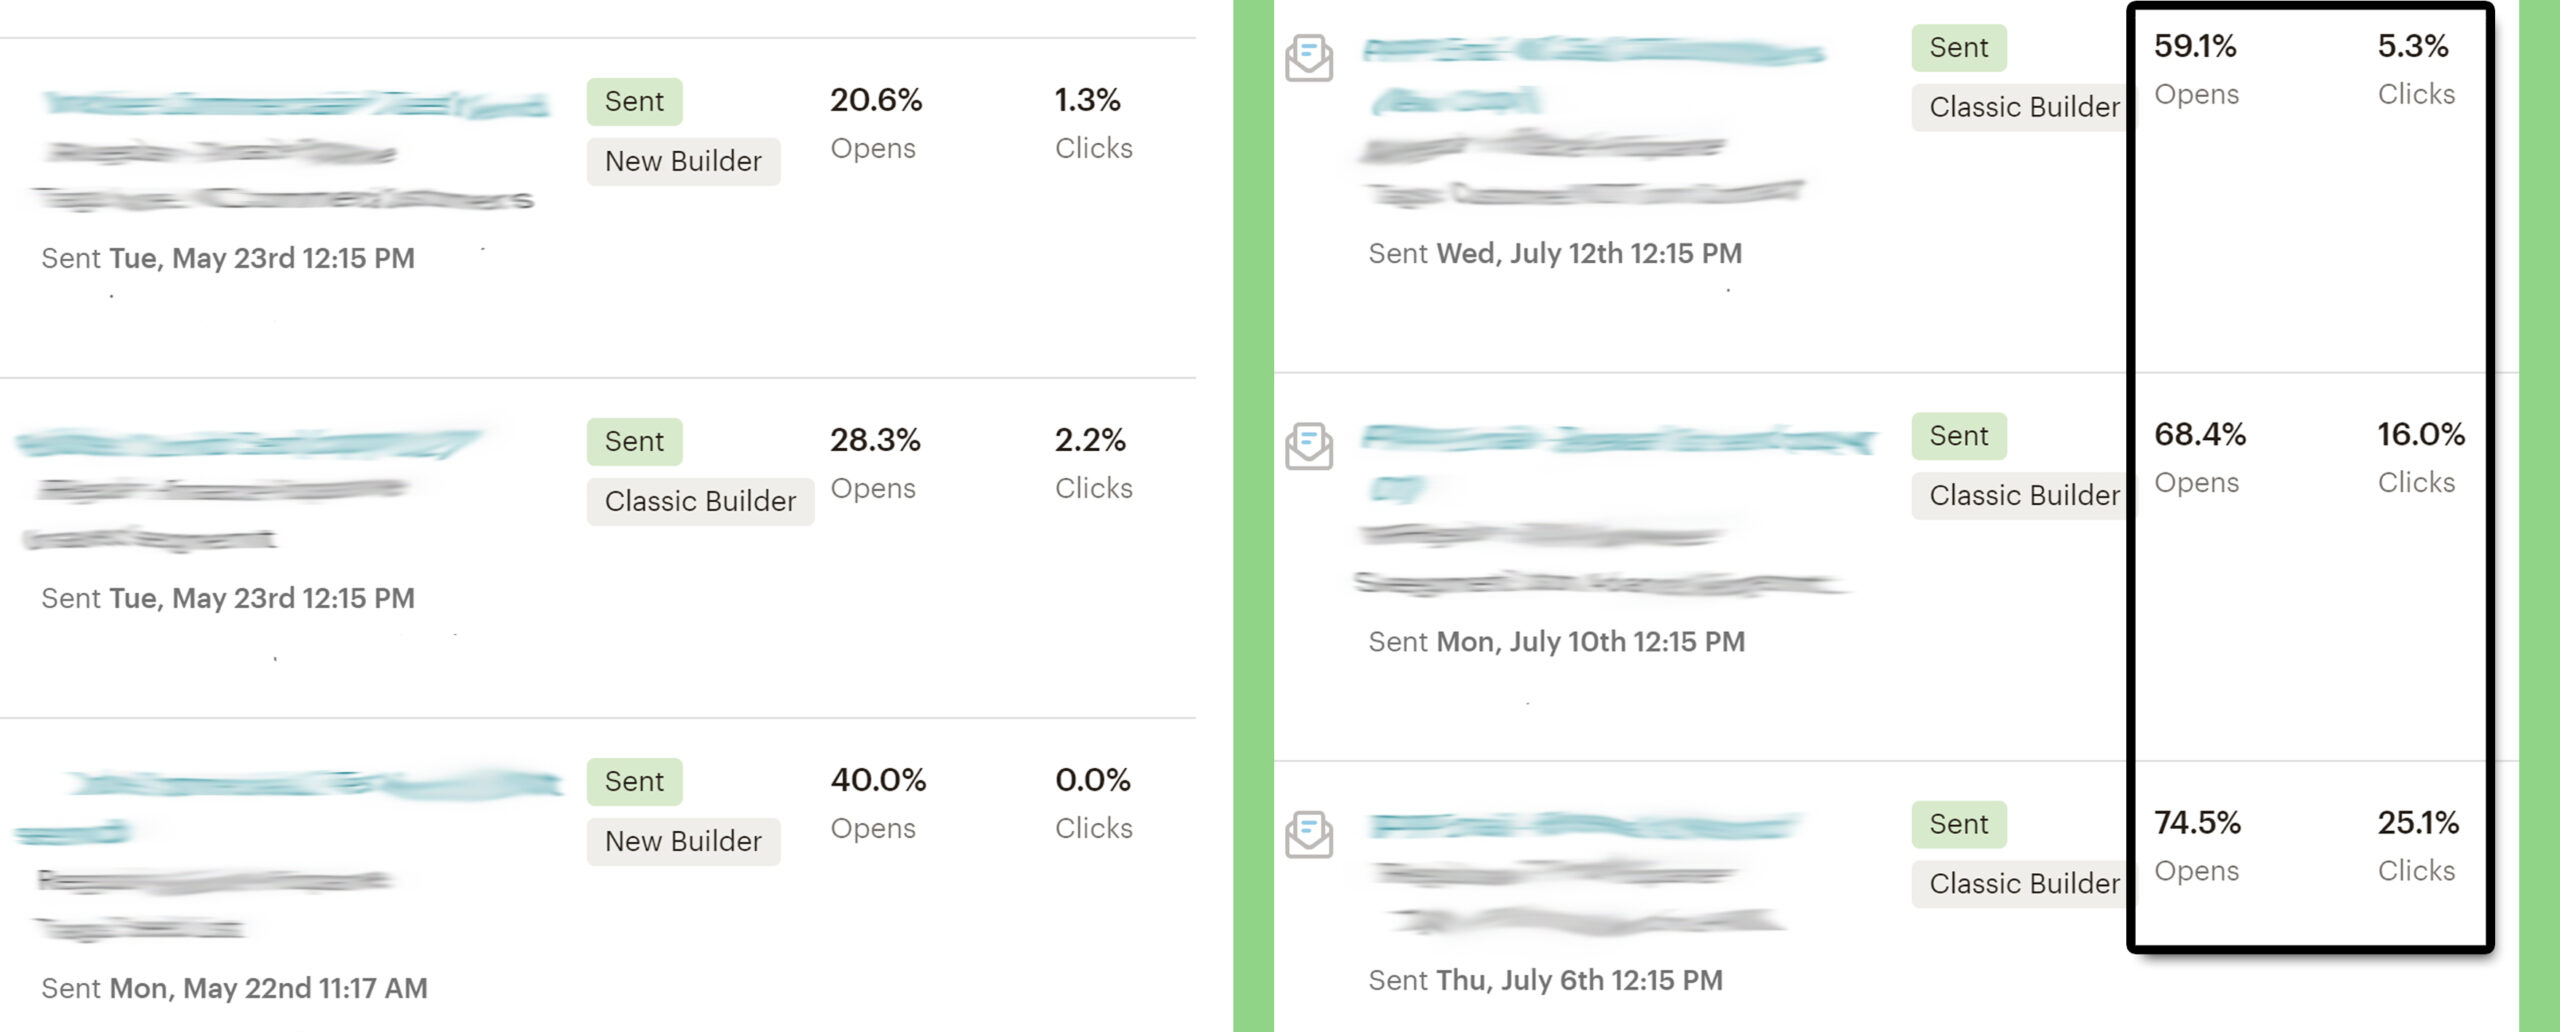Click the envelope icon for July 12th campaign
The width and height of the screenshot is (2560, 1032).
1309,57
